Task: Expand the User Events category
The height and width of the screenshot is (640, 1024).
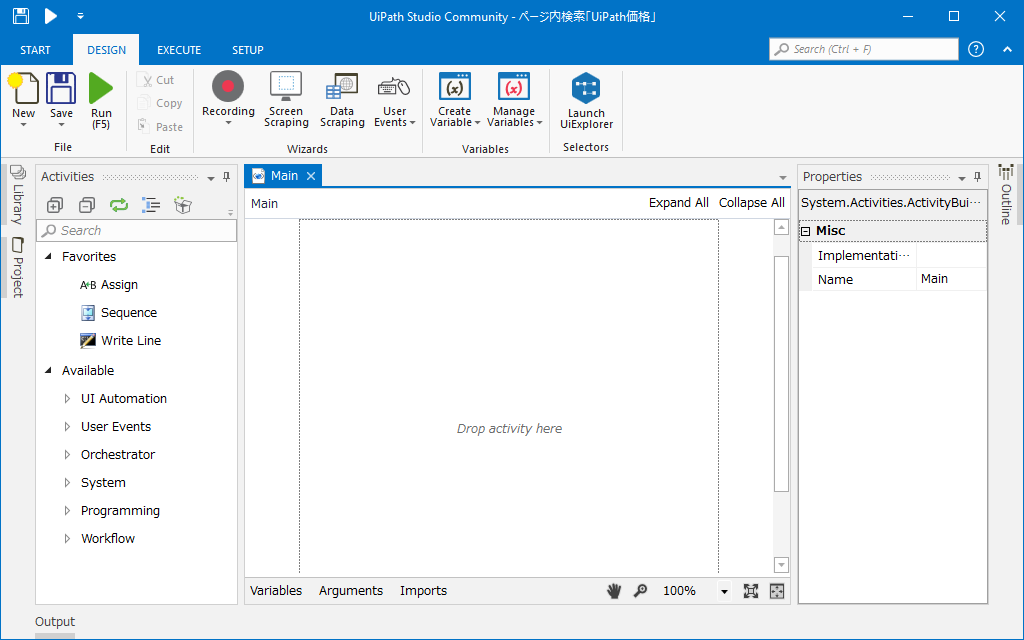Action: coord(67,426)
